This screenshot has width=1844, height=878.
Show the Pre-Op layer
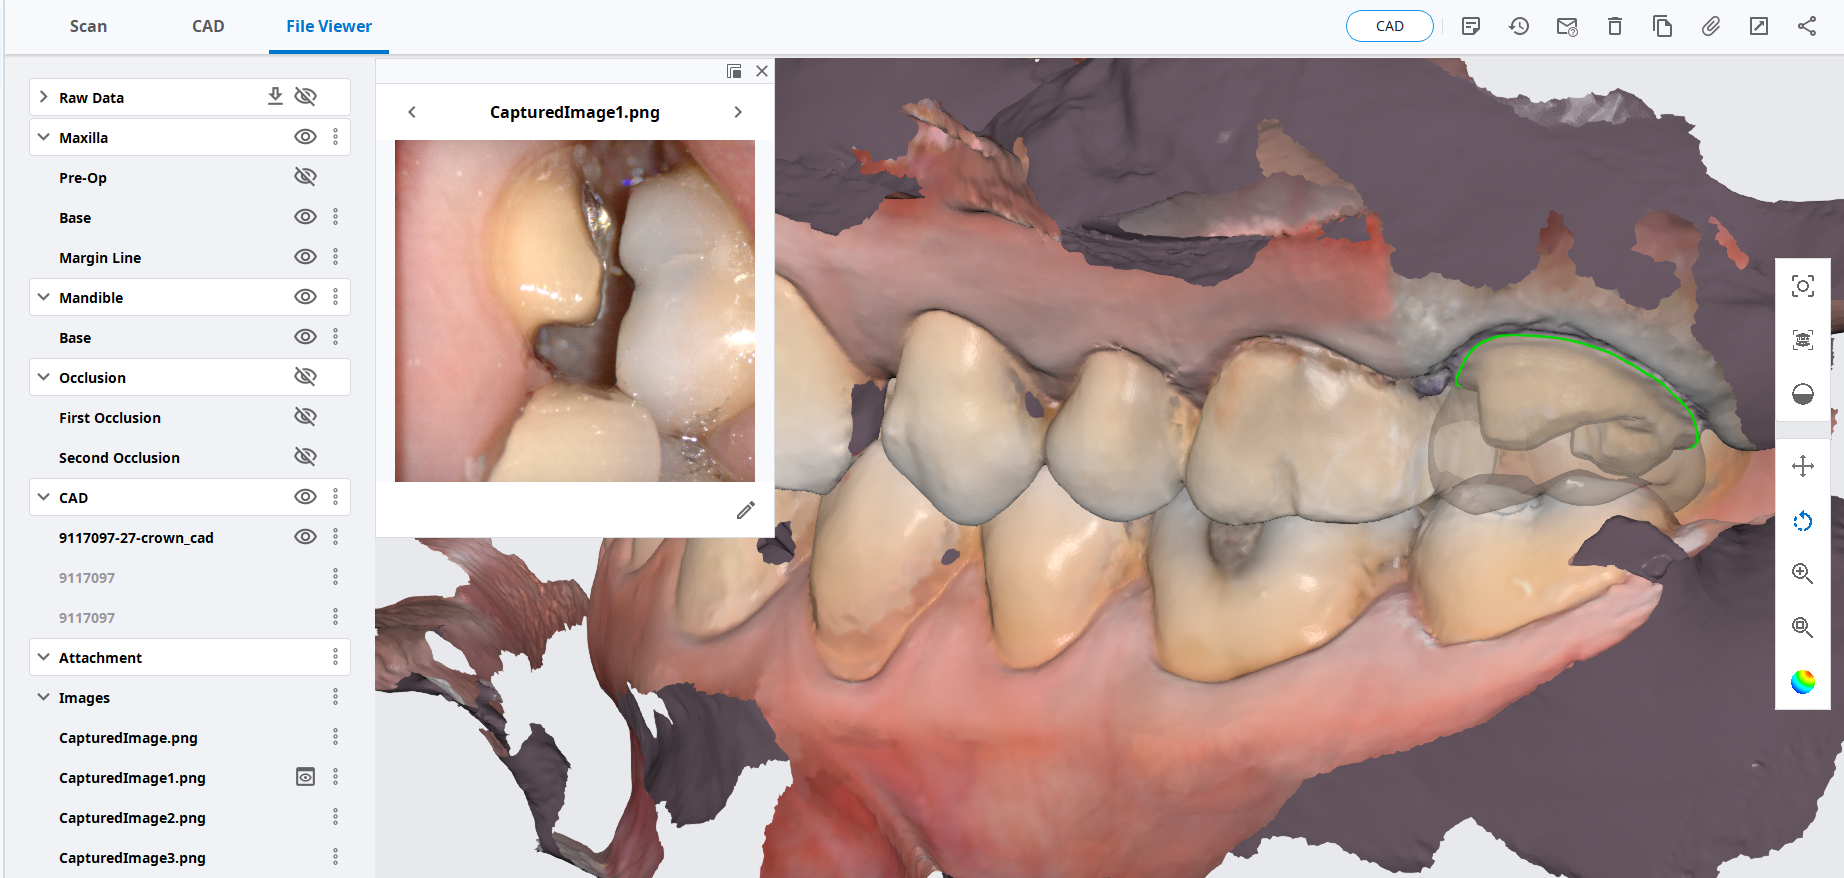coord(306,177)
